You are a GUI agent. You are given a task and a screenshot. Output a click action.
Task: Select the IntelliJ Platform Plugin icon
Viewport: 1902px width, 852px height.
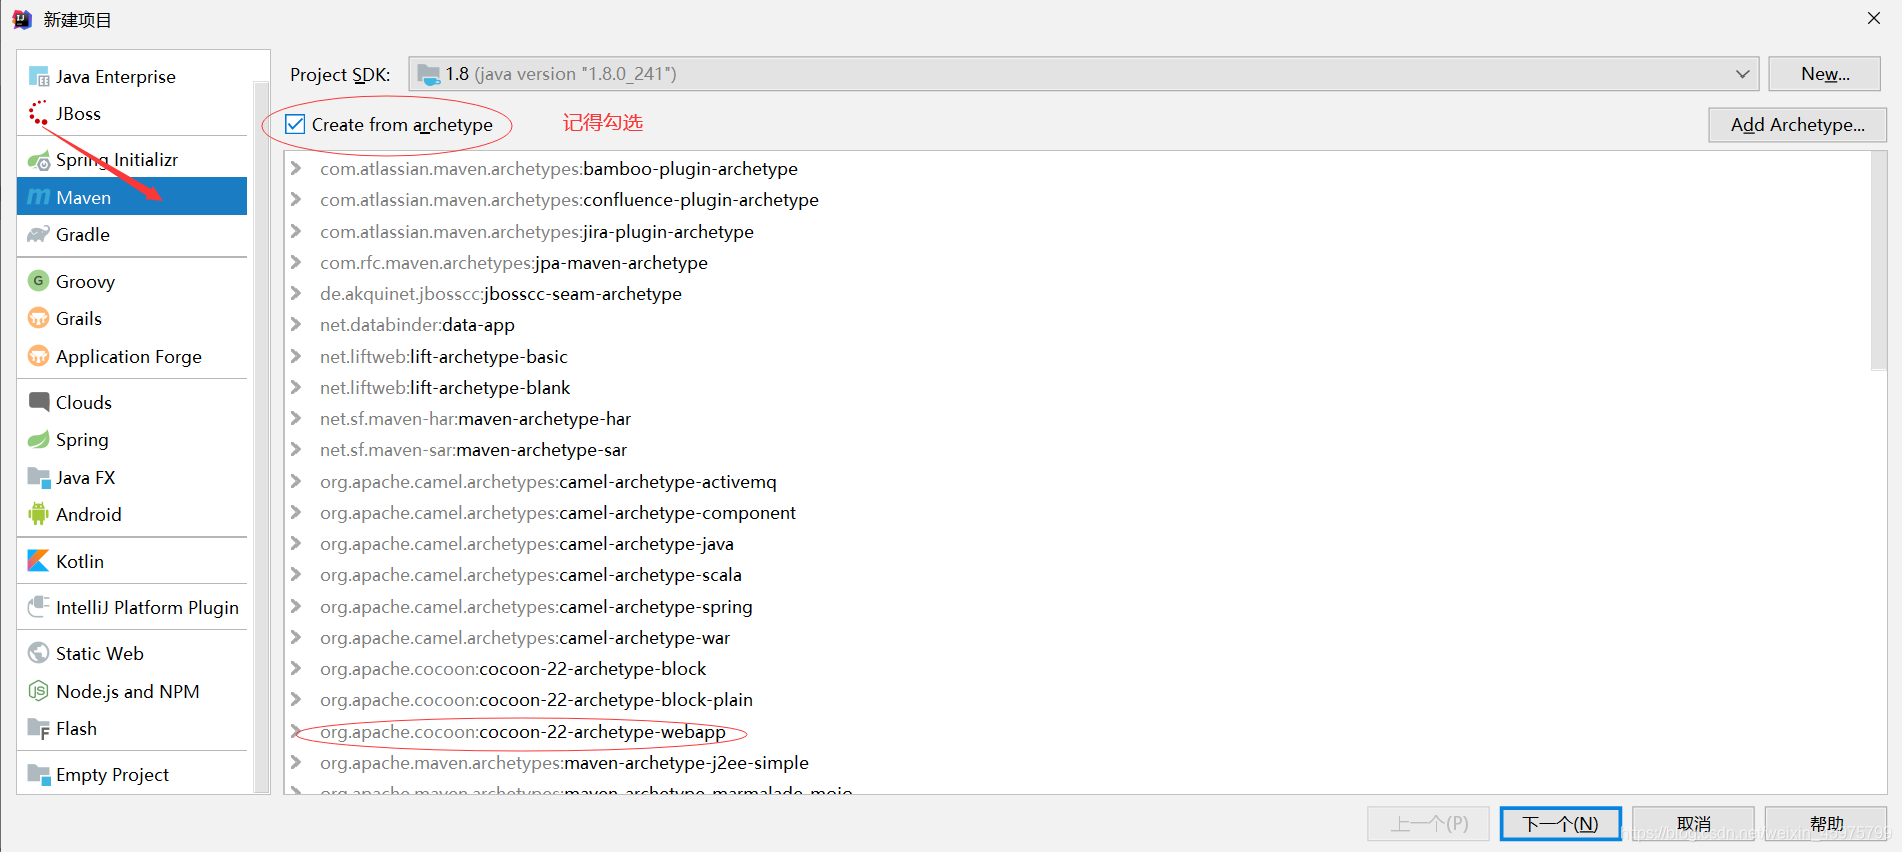click(x=39, y=607)
